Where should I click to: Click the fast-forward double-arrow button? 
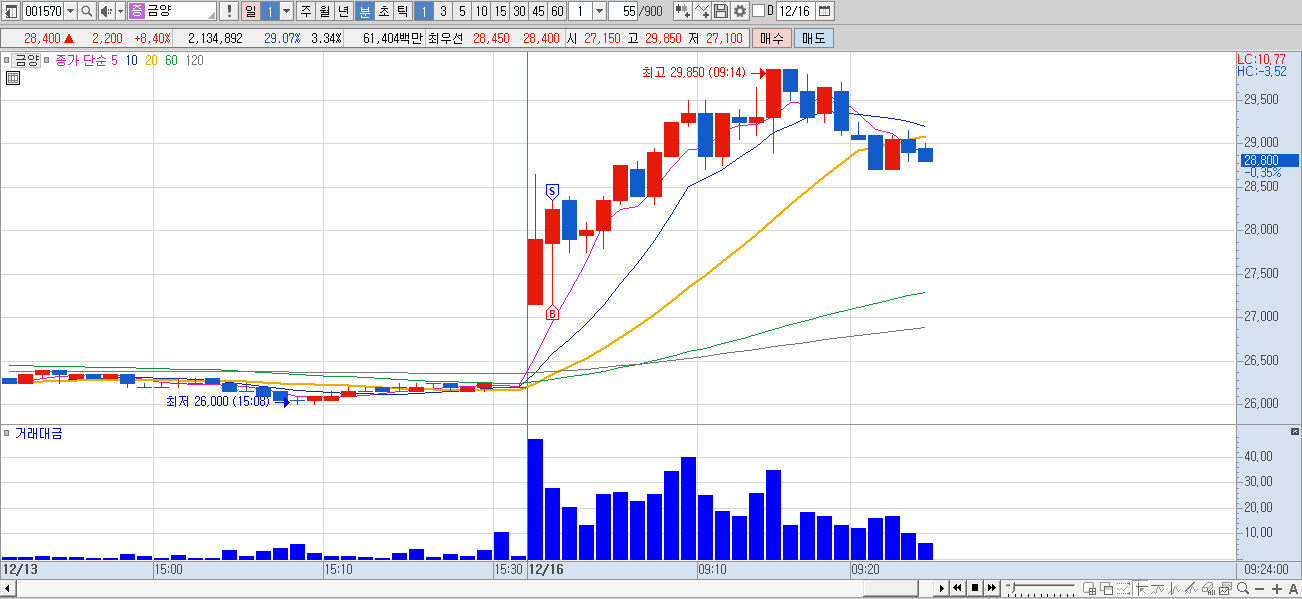tap(992, 588)
